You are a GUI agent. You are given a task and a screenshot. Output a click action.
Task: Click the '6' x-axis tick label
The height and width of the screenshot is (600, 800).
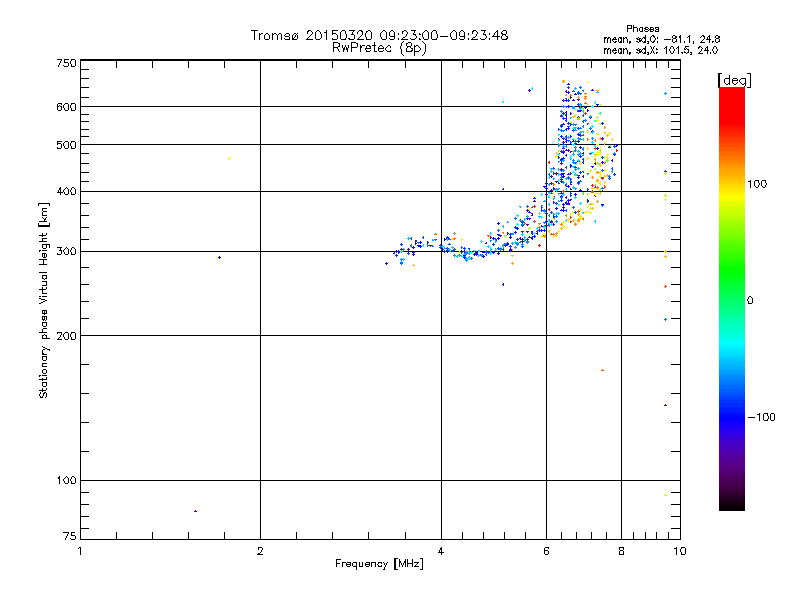point(546,551)
